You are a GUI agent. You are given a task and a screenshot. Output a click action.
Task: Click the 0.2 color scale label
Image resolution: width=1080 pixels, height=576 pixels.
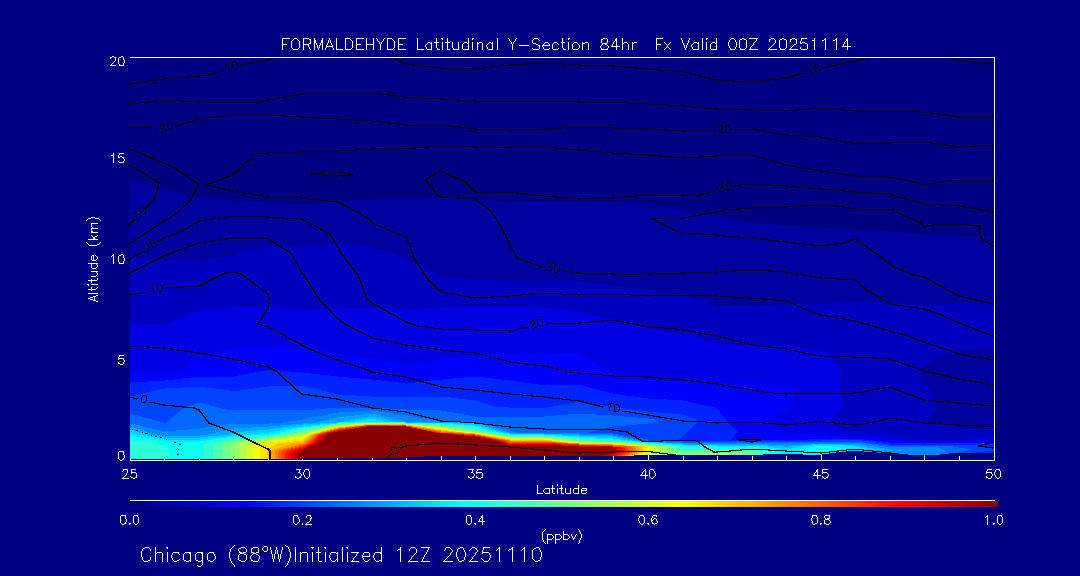click(x=302, y=520)
